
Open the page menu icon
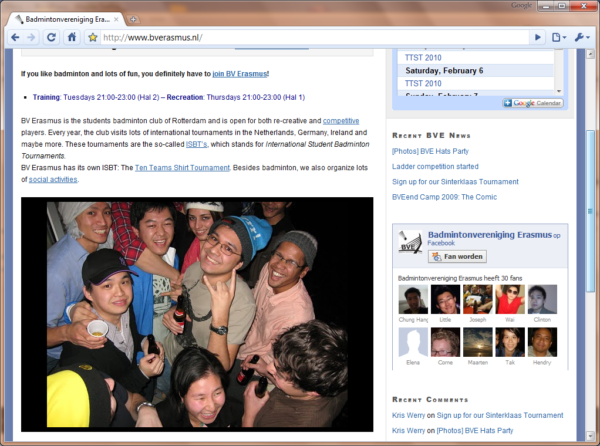[558, 37]
